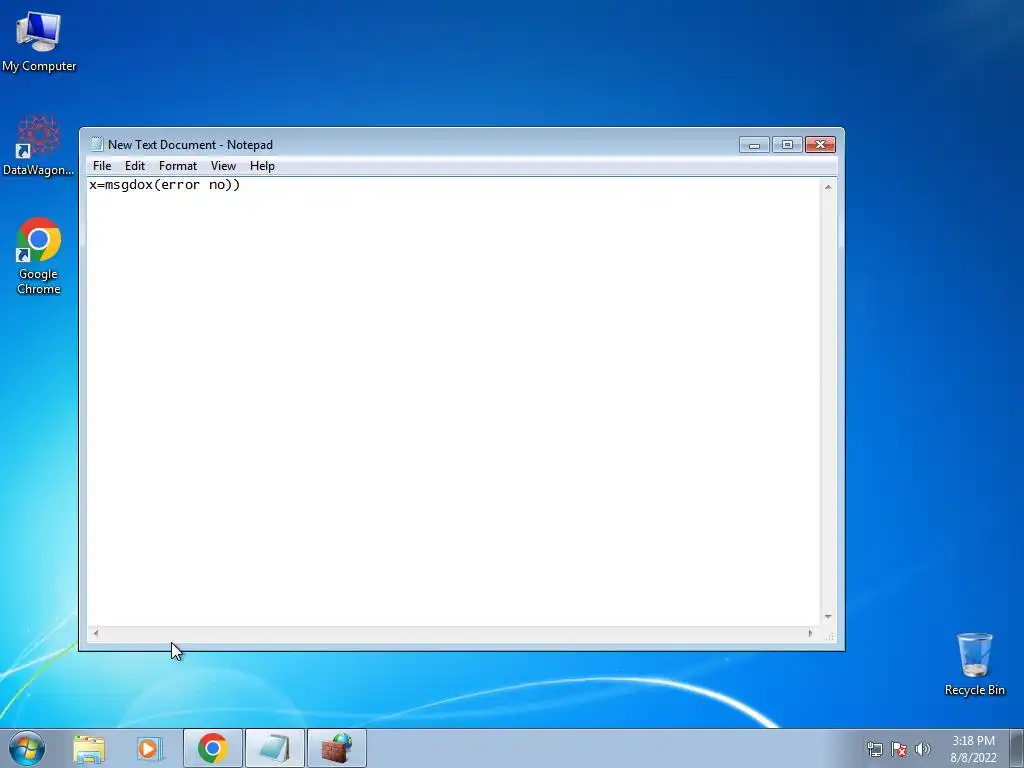Open the View menu in Notepad
The height and width of the screenshot is (768, 1024).
pos(223,166)
